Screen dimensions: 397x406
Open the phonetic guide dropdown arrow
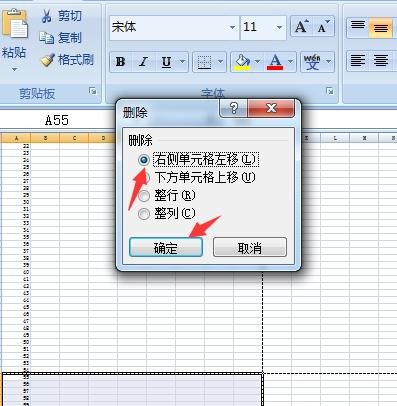[x=329, y=61]
